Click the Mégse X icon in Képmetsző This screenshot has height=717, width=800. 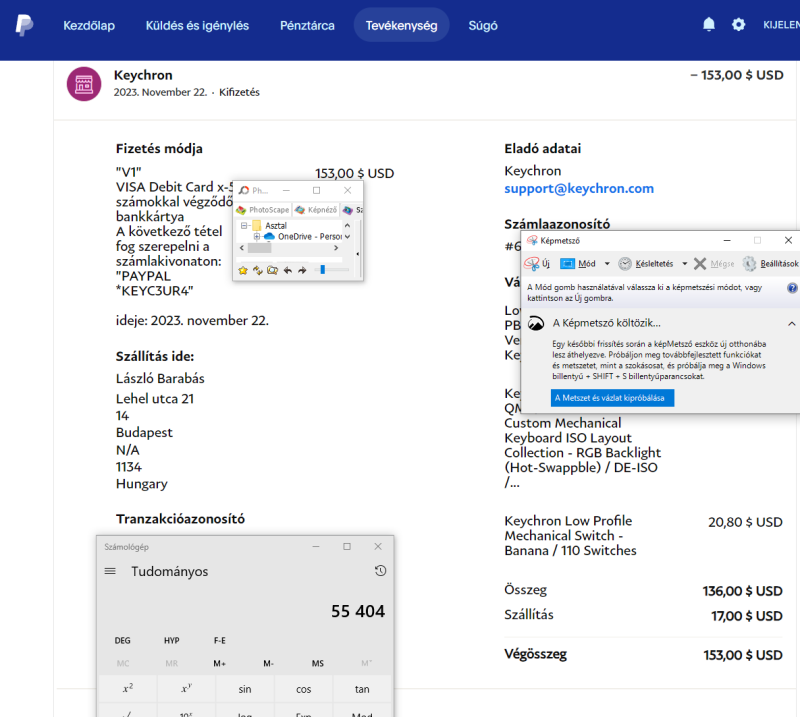[x=700, y=263]
